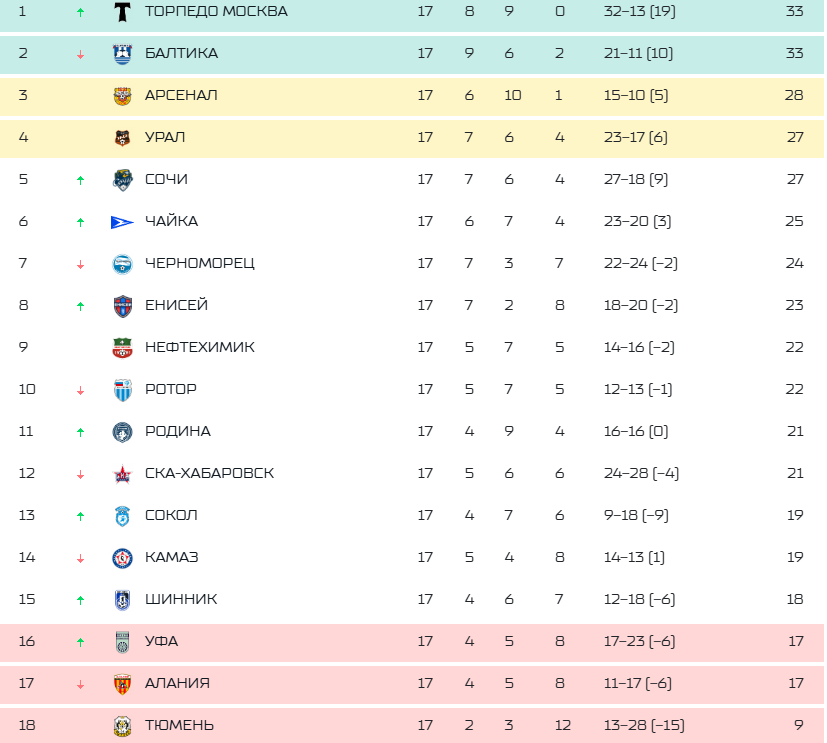827x743 pixels.
Task: Open the ШИННИК team link
Action: click(180, 599)
